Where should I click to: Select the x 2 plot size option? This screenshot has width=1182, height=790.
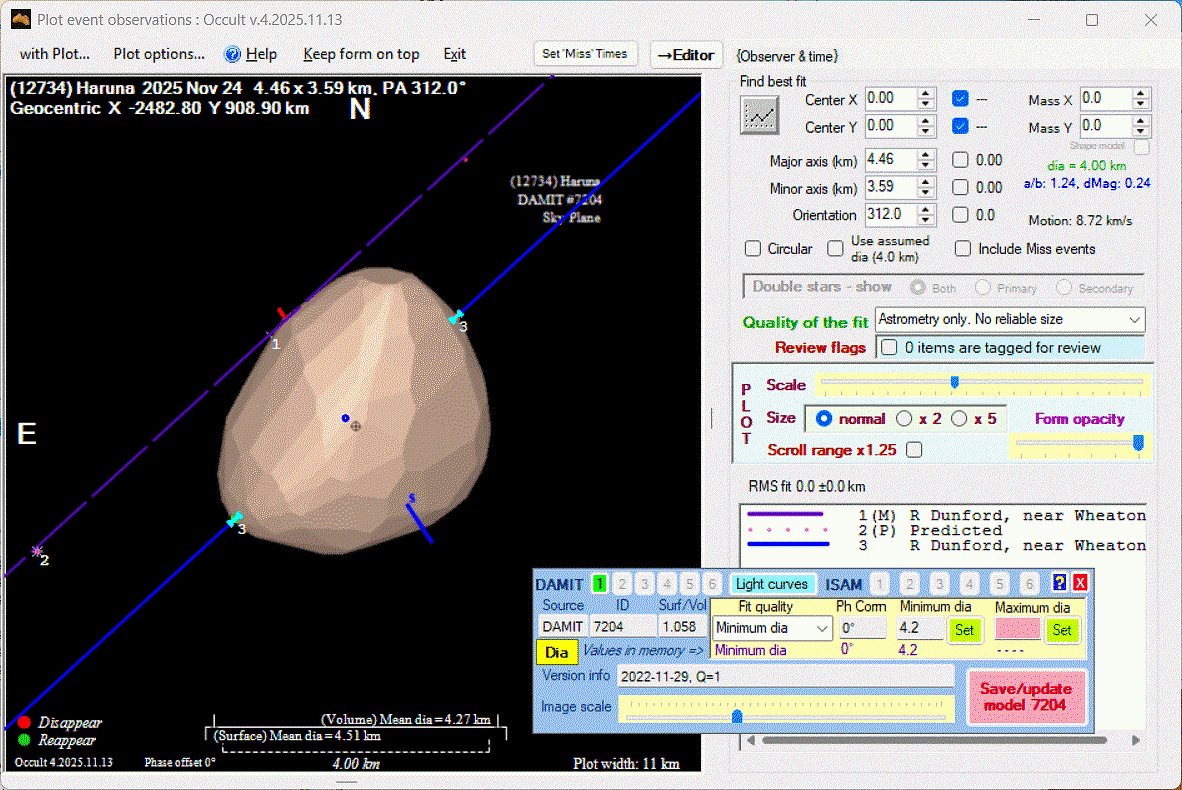click(904, 419)
